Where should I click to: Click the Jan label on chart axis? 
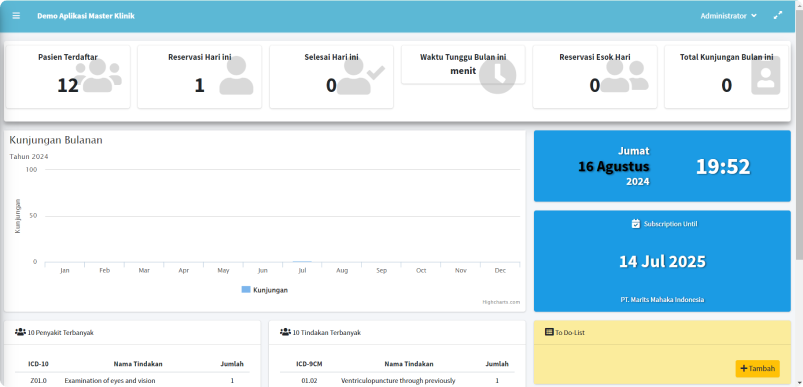pos(65,270)
